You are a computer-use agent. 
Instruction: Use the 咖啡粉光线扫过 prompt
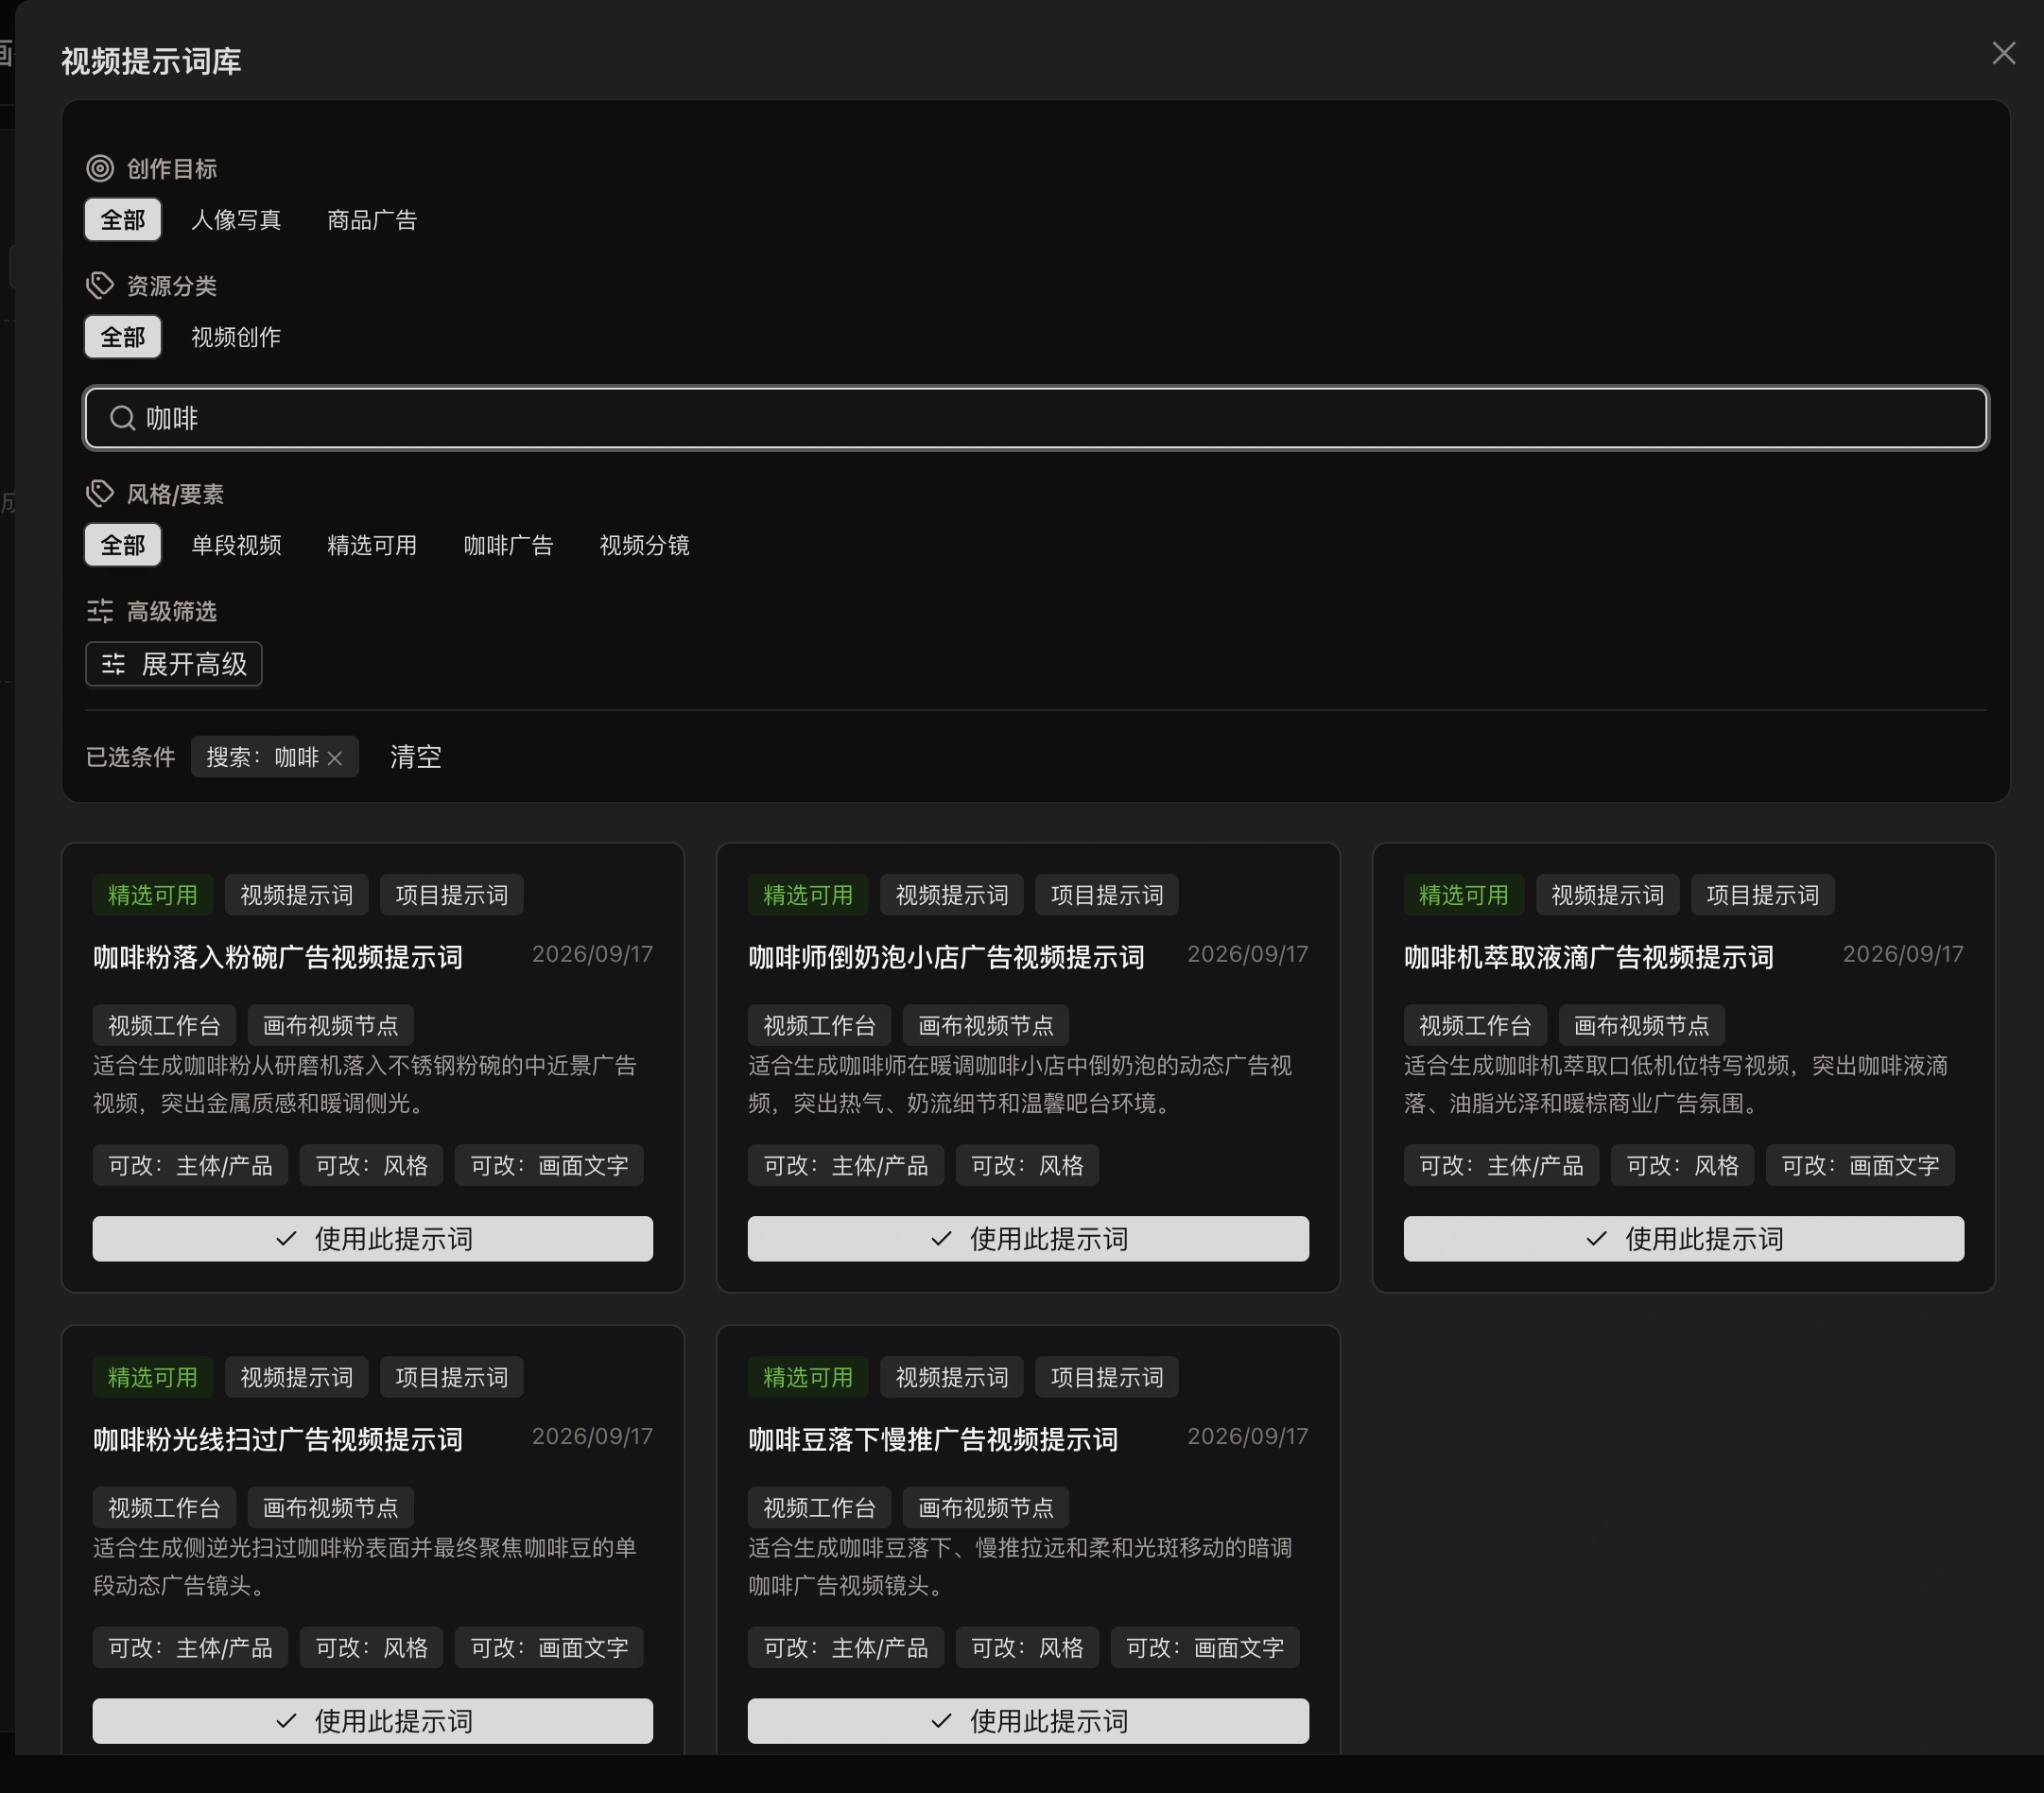point(373,1721)
